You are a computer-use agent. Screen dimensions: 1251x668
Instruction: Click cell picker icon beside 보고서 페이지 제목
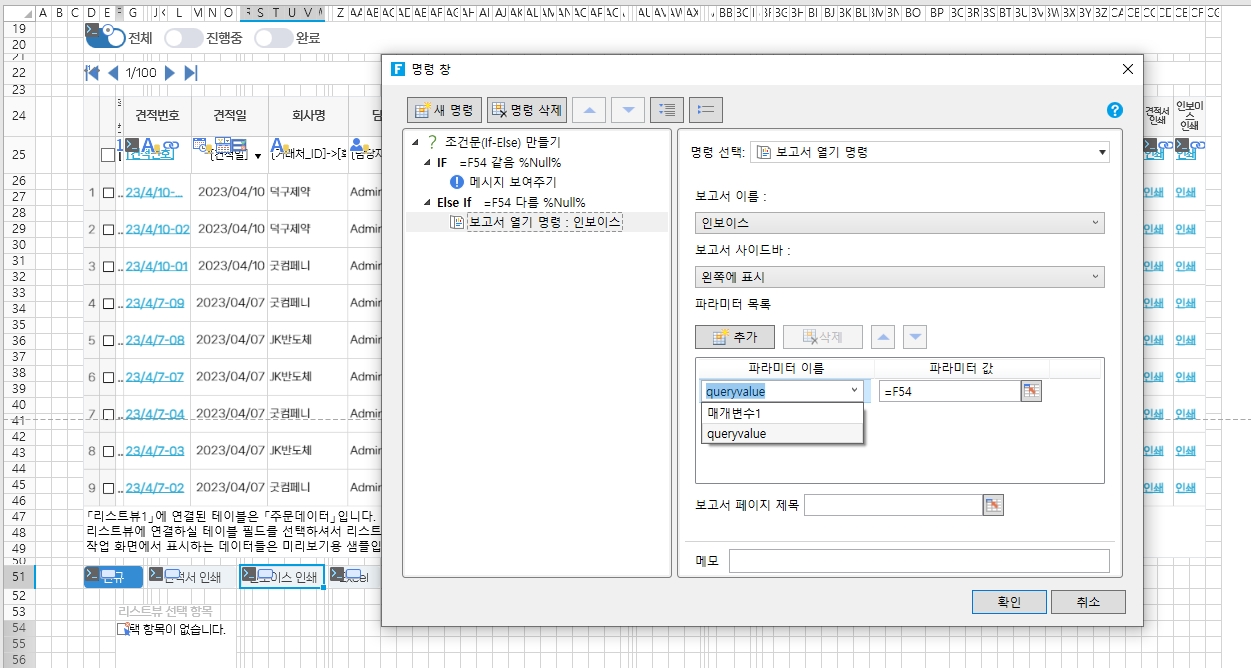(993, 505)
